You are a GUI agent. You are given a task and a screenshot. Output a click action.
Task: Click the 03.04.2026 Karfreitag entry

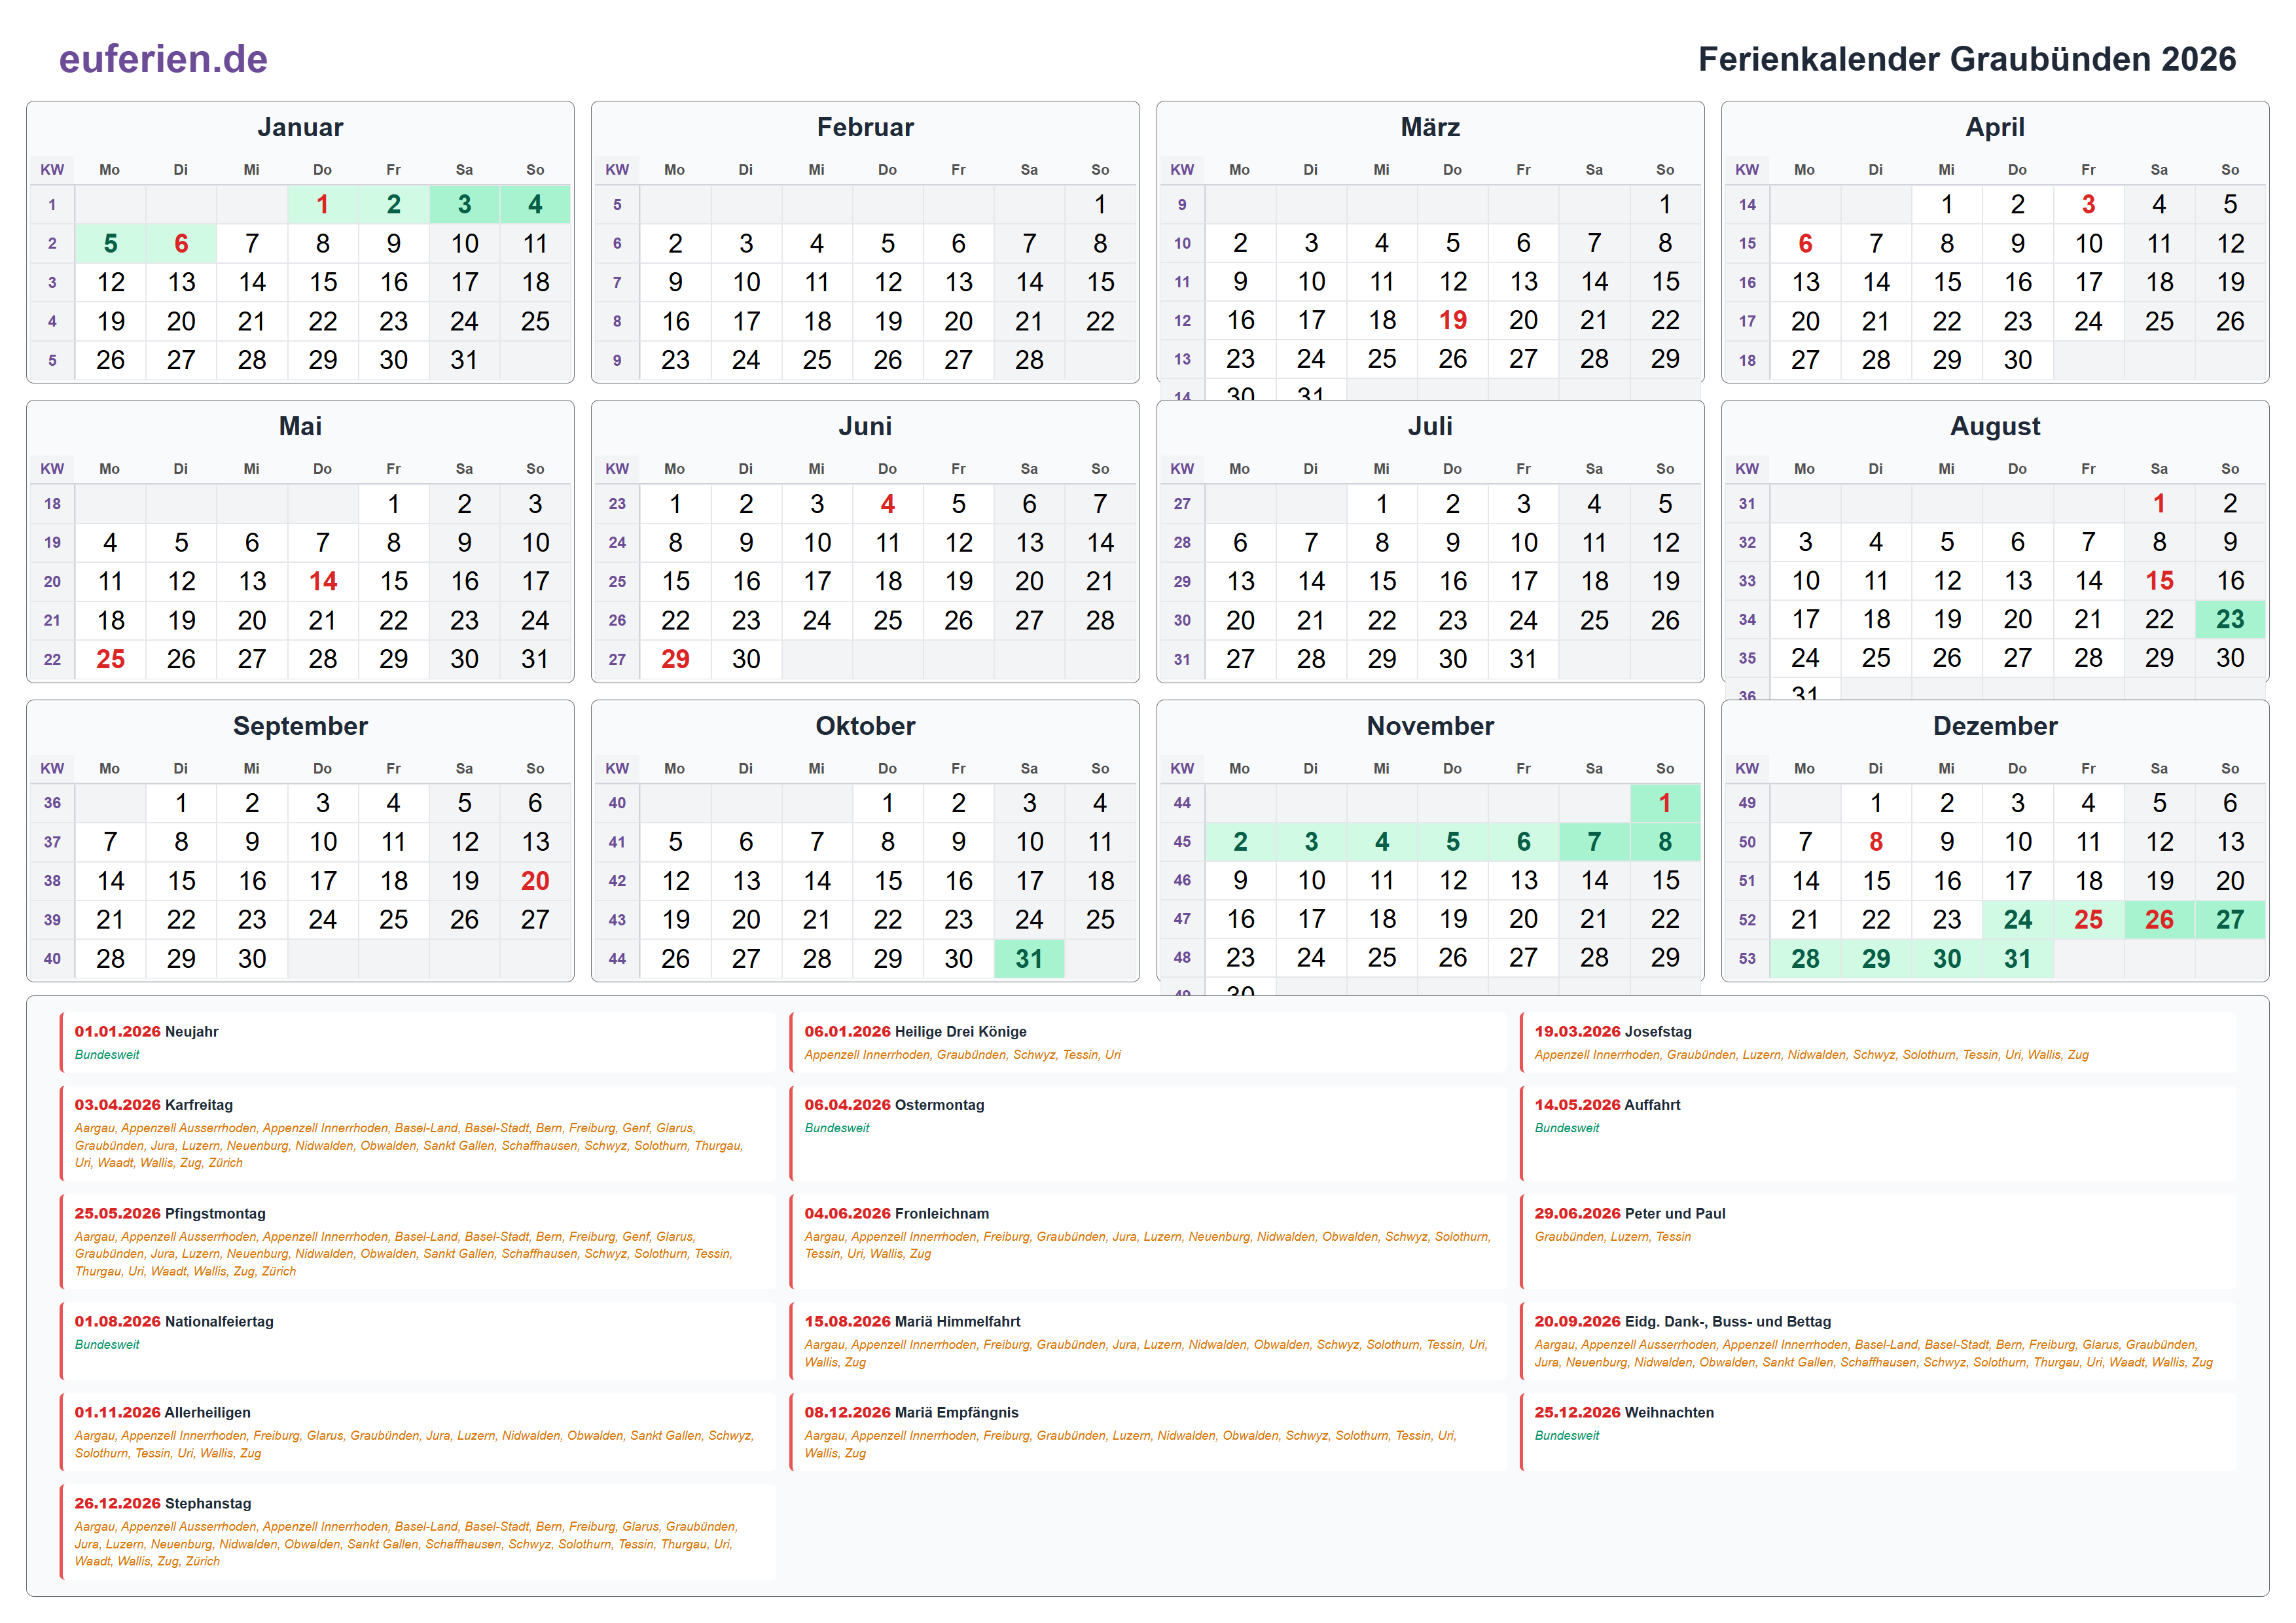[418, 1133]
